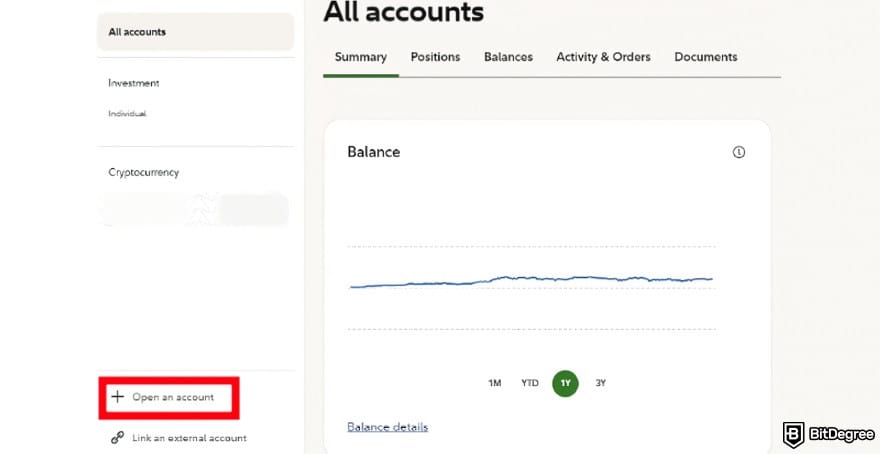880x454 pixels.
Task: Select the Individual account
Action: coord(127,113)
